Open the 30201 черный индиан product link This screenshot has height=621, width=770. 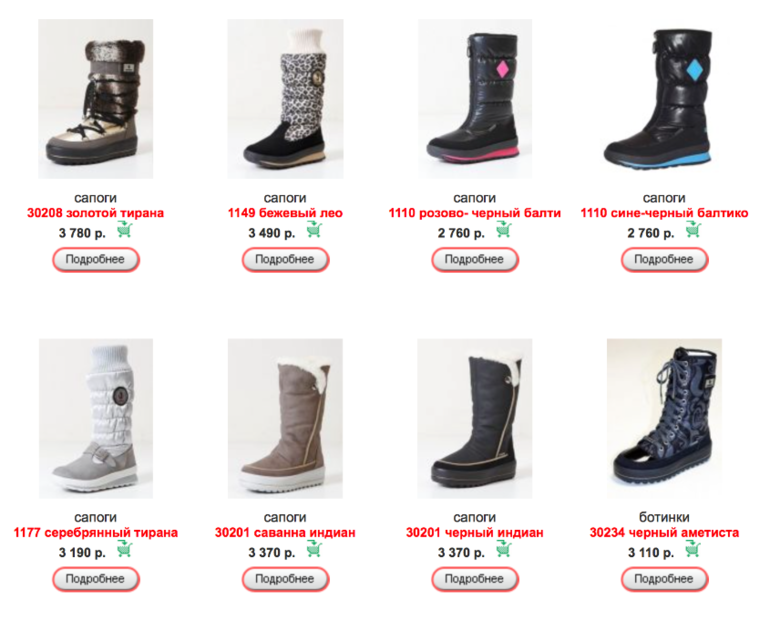[474, 533]
